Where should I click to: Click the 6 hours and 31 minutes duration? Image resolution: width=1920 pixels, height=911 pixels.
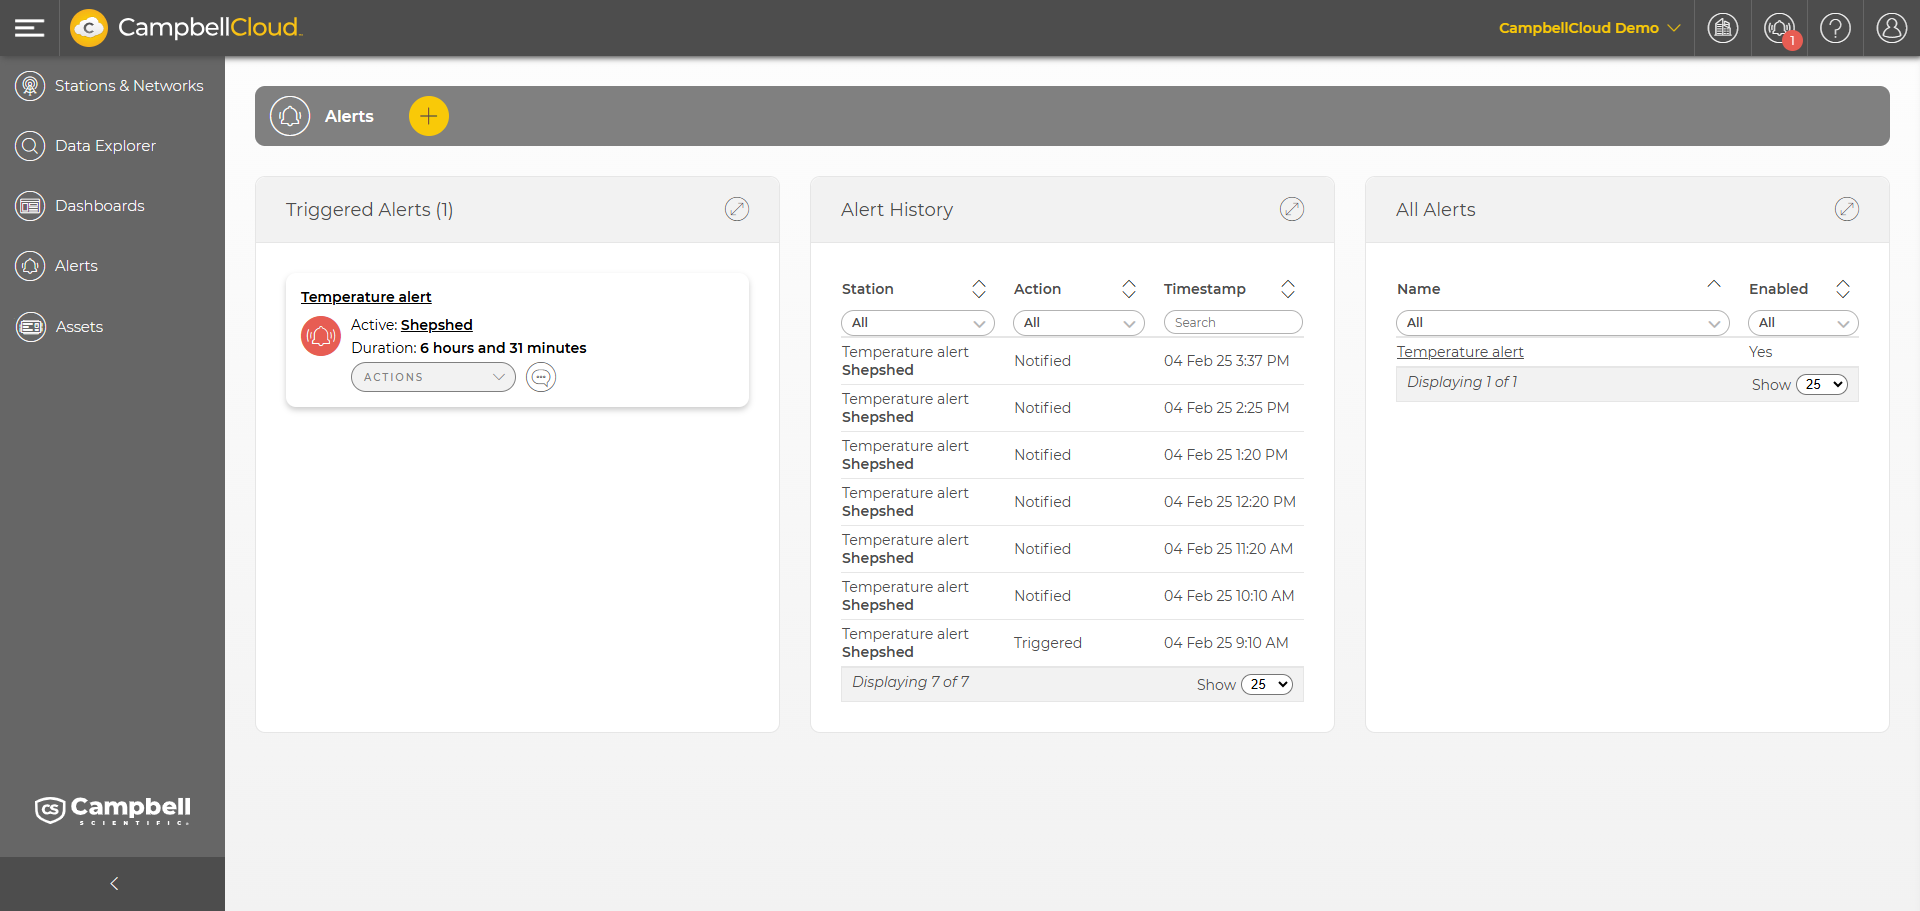pyautogui.click(x=503, y=348)
